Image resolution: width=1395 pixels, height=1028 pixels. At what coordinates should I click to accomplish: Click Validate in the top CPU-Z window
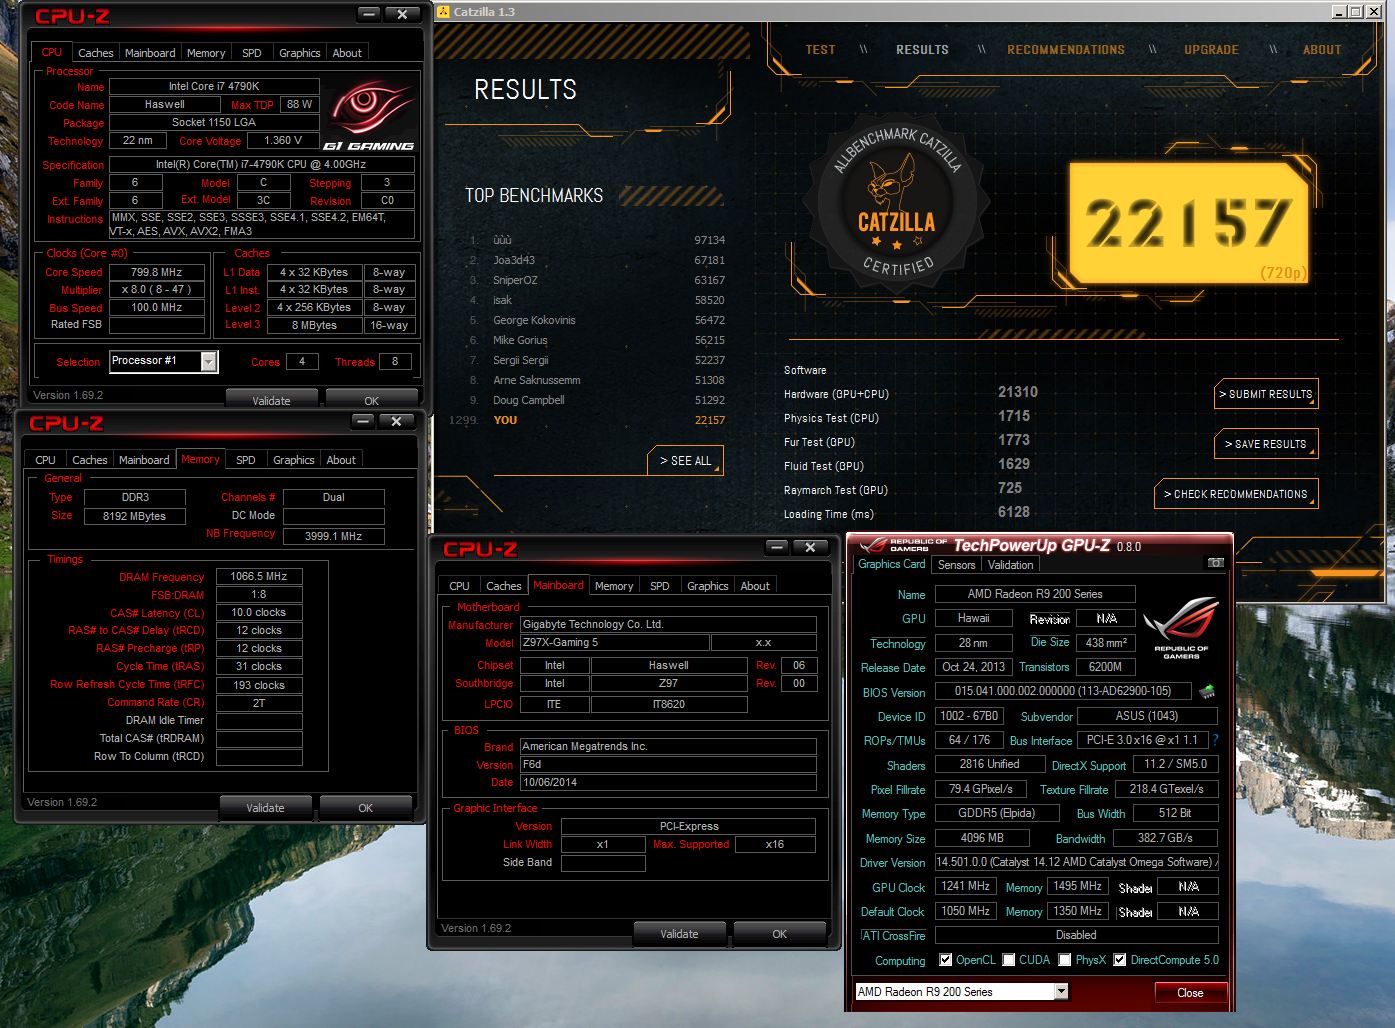click(271, 400)
